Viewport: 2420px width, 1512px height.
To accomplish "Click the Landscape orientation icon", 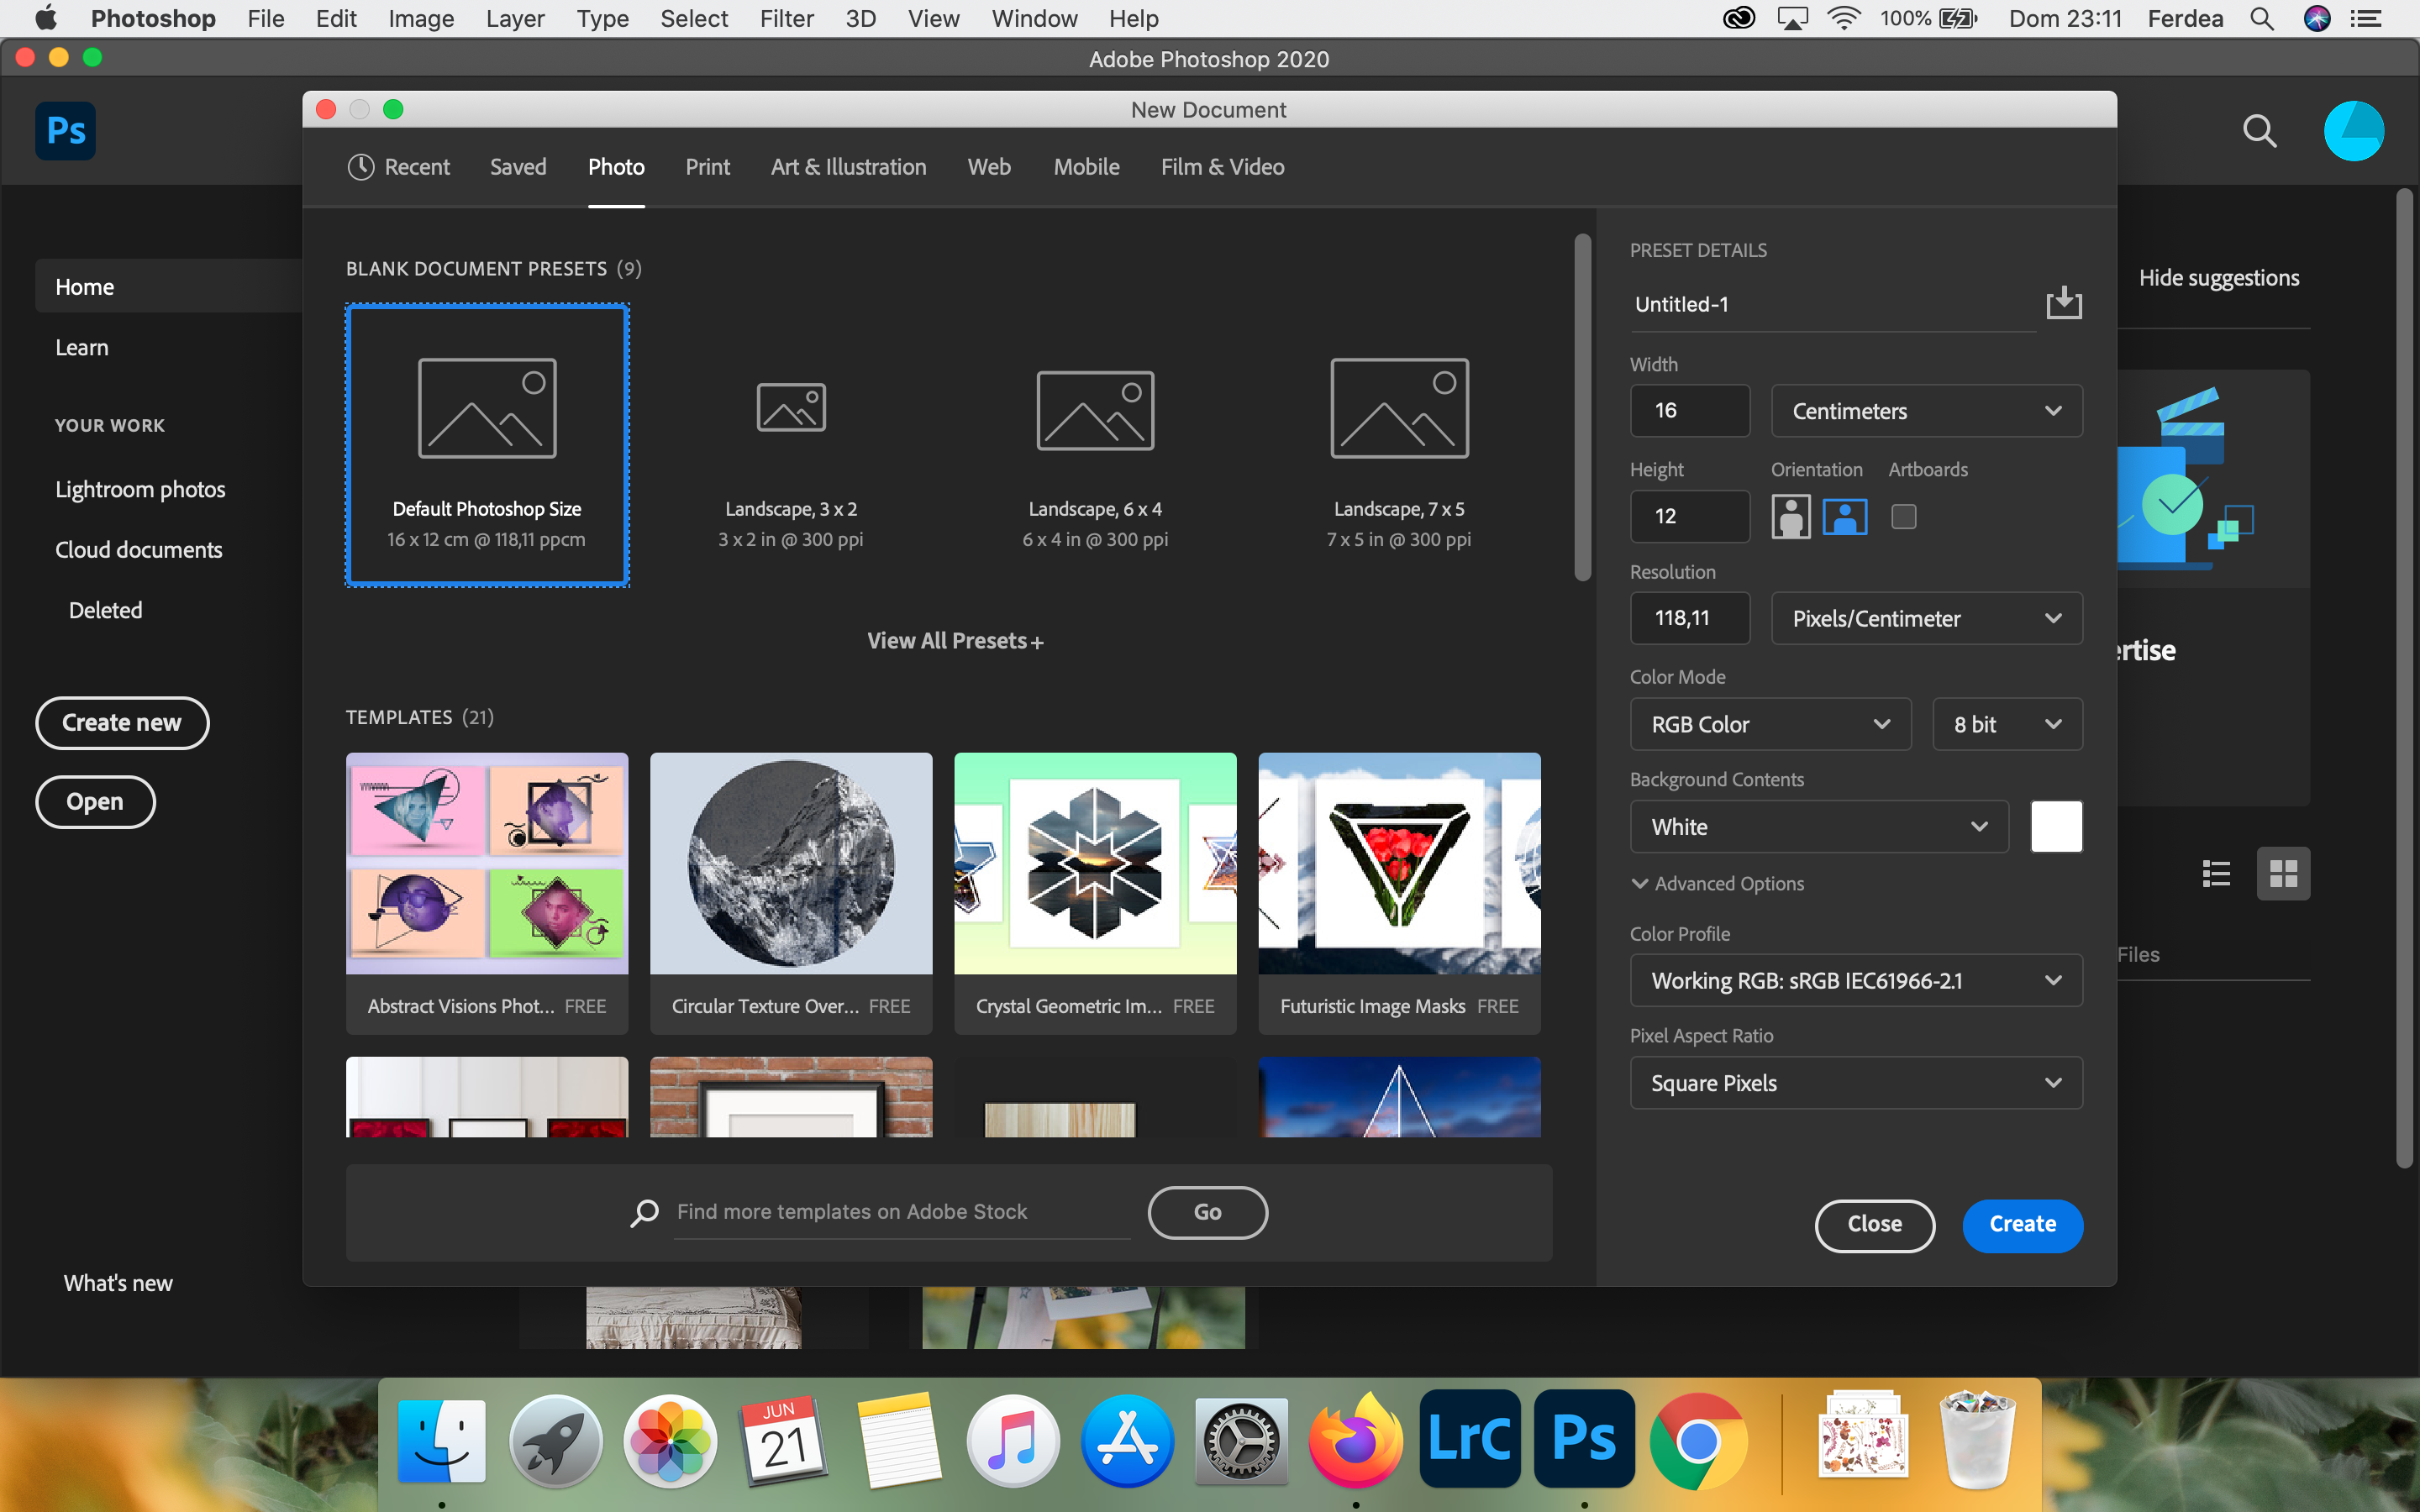I will coord(1844,514).
